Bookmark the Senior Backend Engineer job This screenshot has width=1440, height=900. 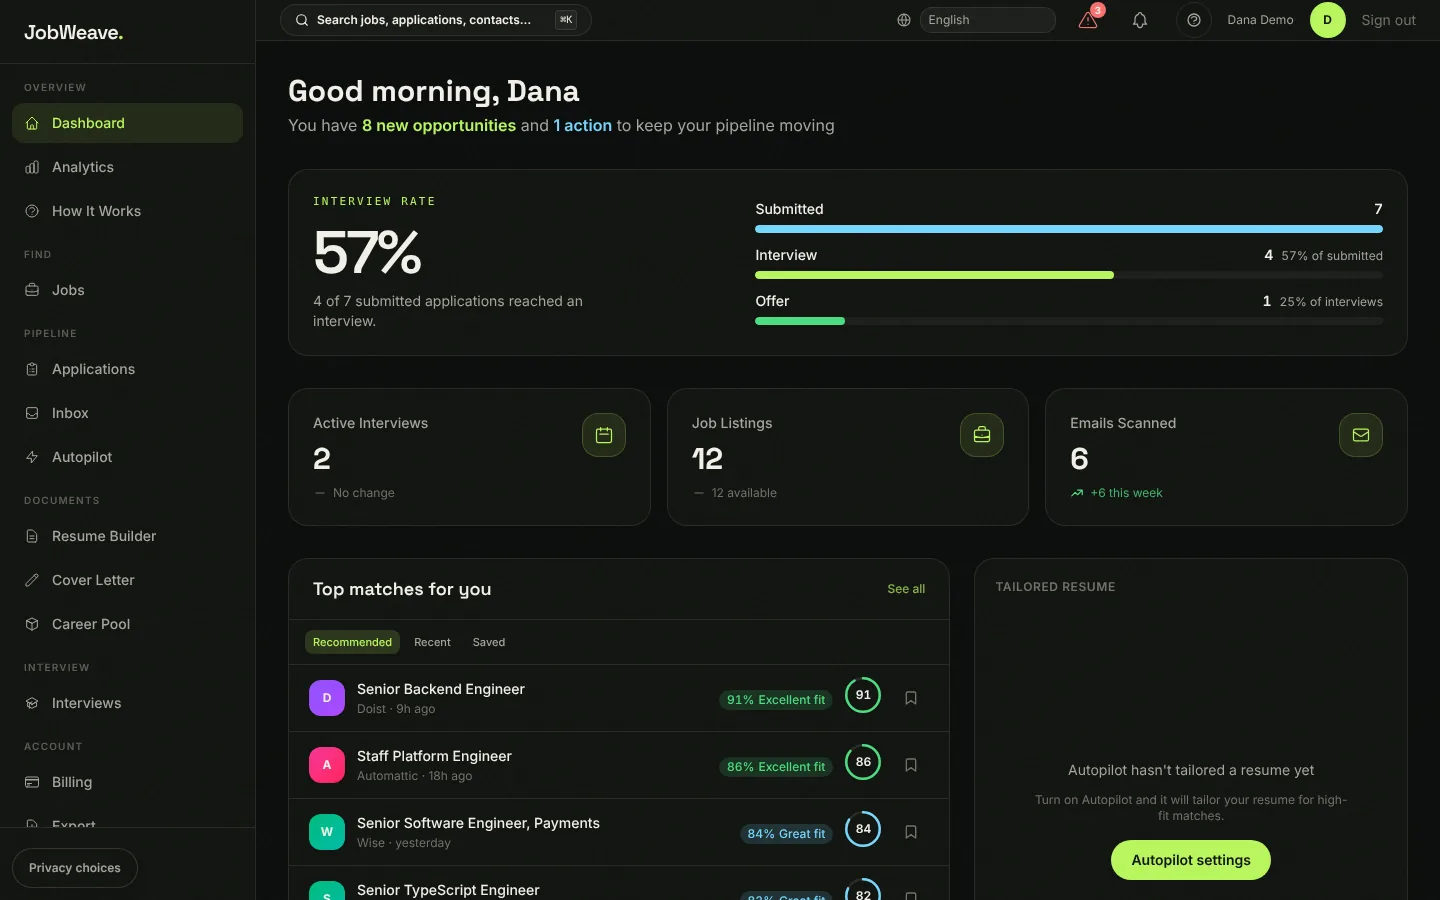pyautogui.click(x=911, y=698)
